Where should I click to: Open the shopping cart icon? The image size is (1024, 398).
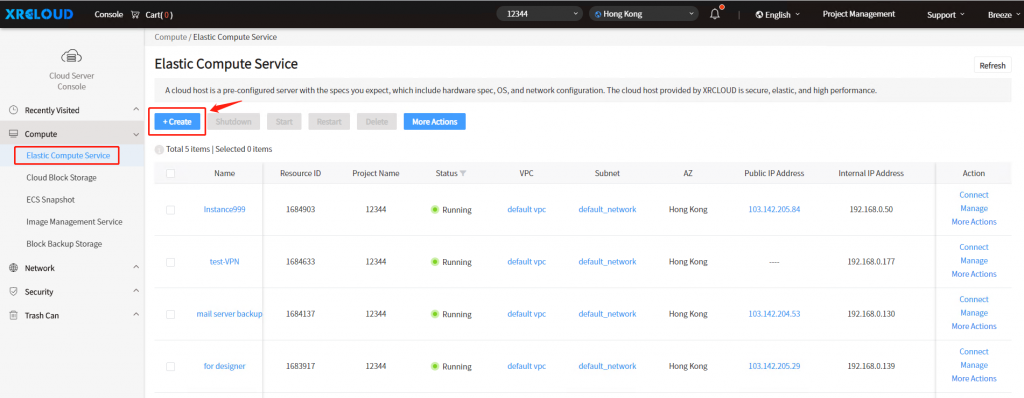(x=135, y=14)
